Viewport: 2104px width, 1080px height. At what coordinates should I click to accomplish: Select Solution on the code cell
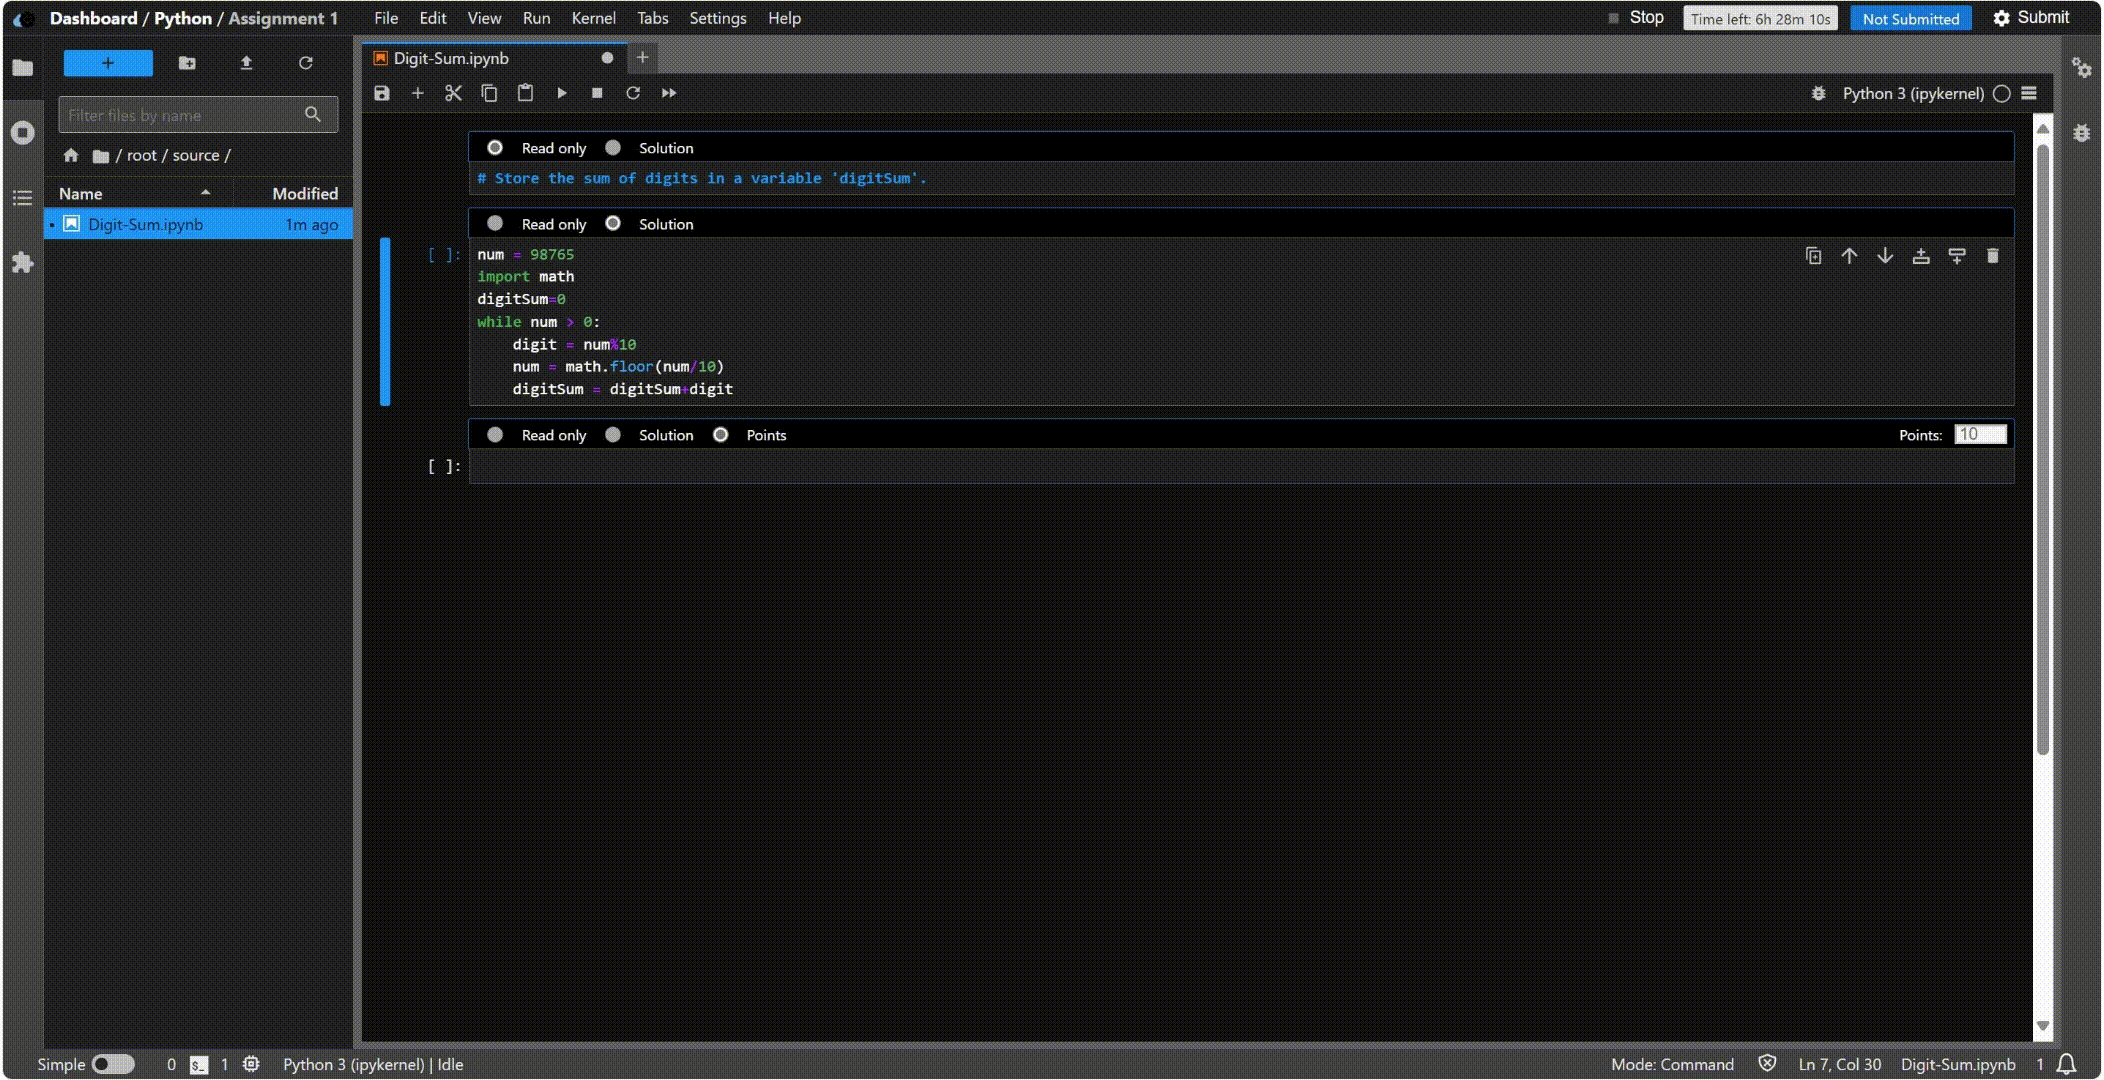click(613, 224)
